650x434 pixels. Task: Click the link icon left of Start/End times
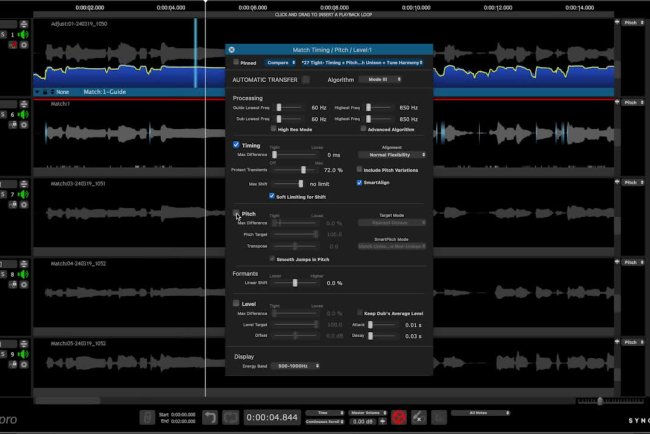[147, 417]
